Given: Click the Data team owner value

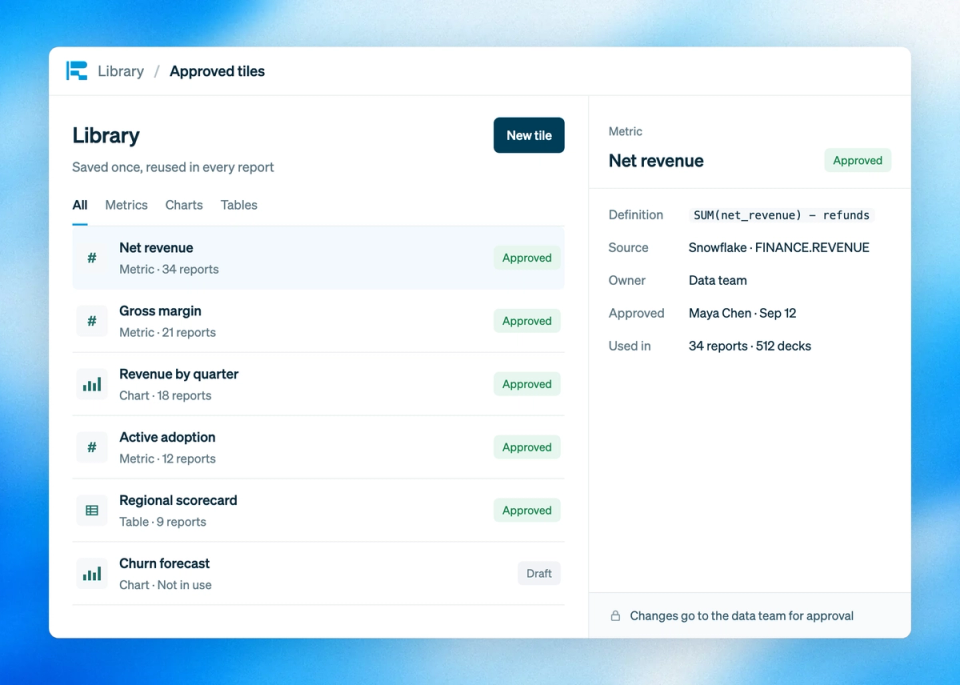Looking at the screenshot, I should [718, 280].
